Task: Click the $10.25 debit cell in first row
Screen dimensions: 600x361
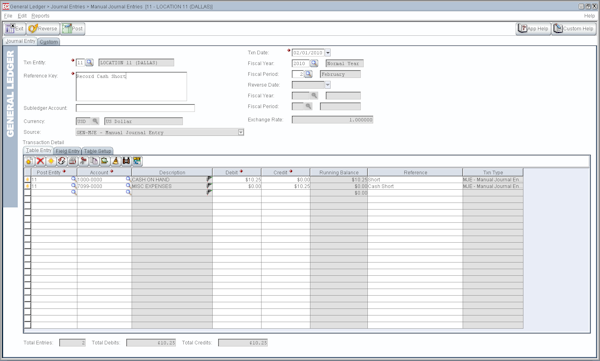Action: (x=237, y=179)
